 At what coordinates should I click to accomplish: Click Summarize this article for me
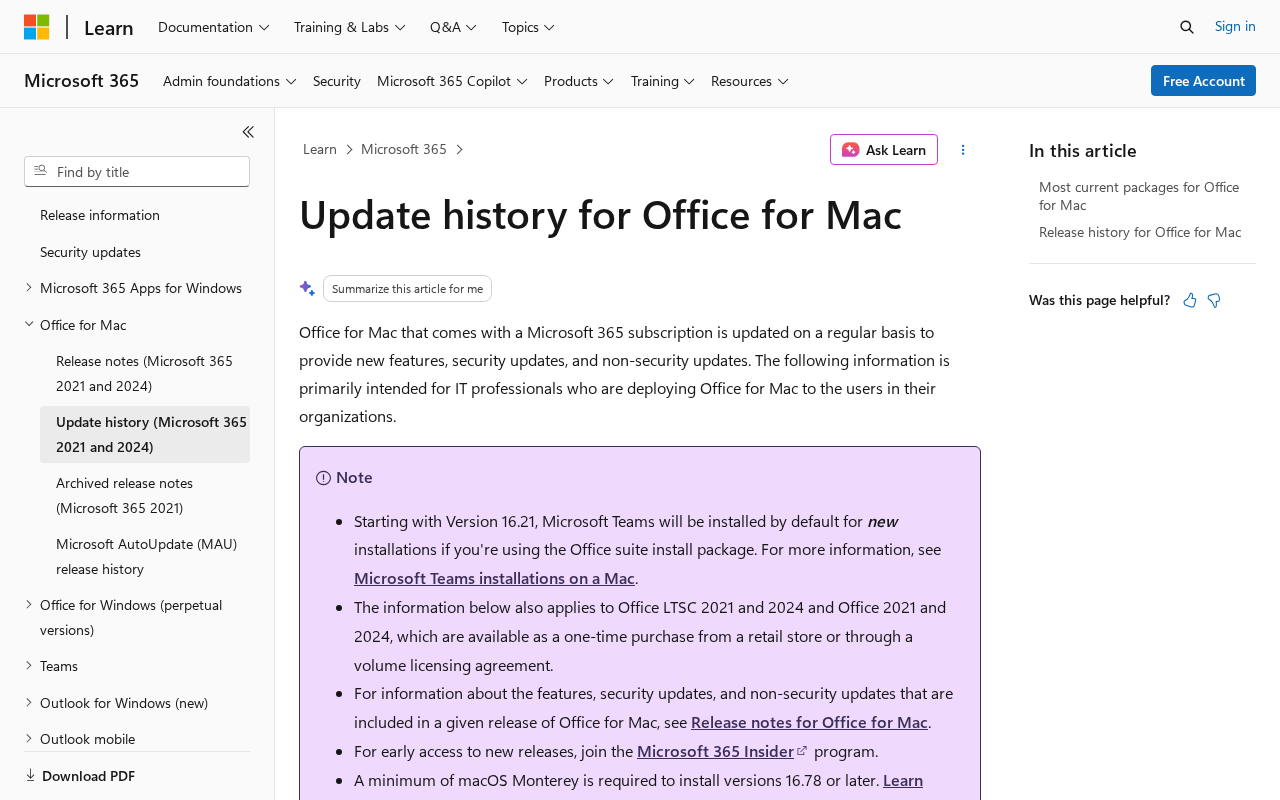point(407,288)
